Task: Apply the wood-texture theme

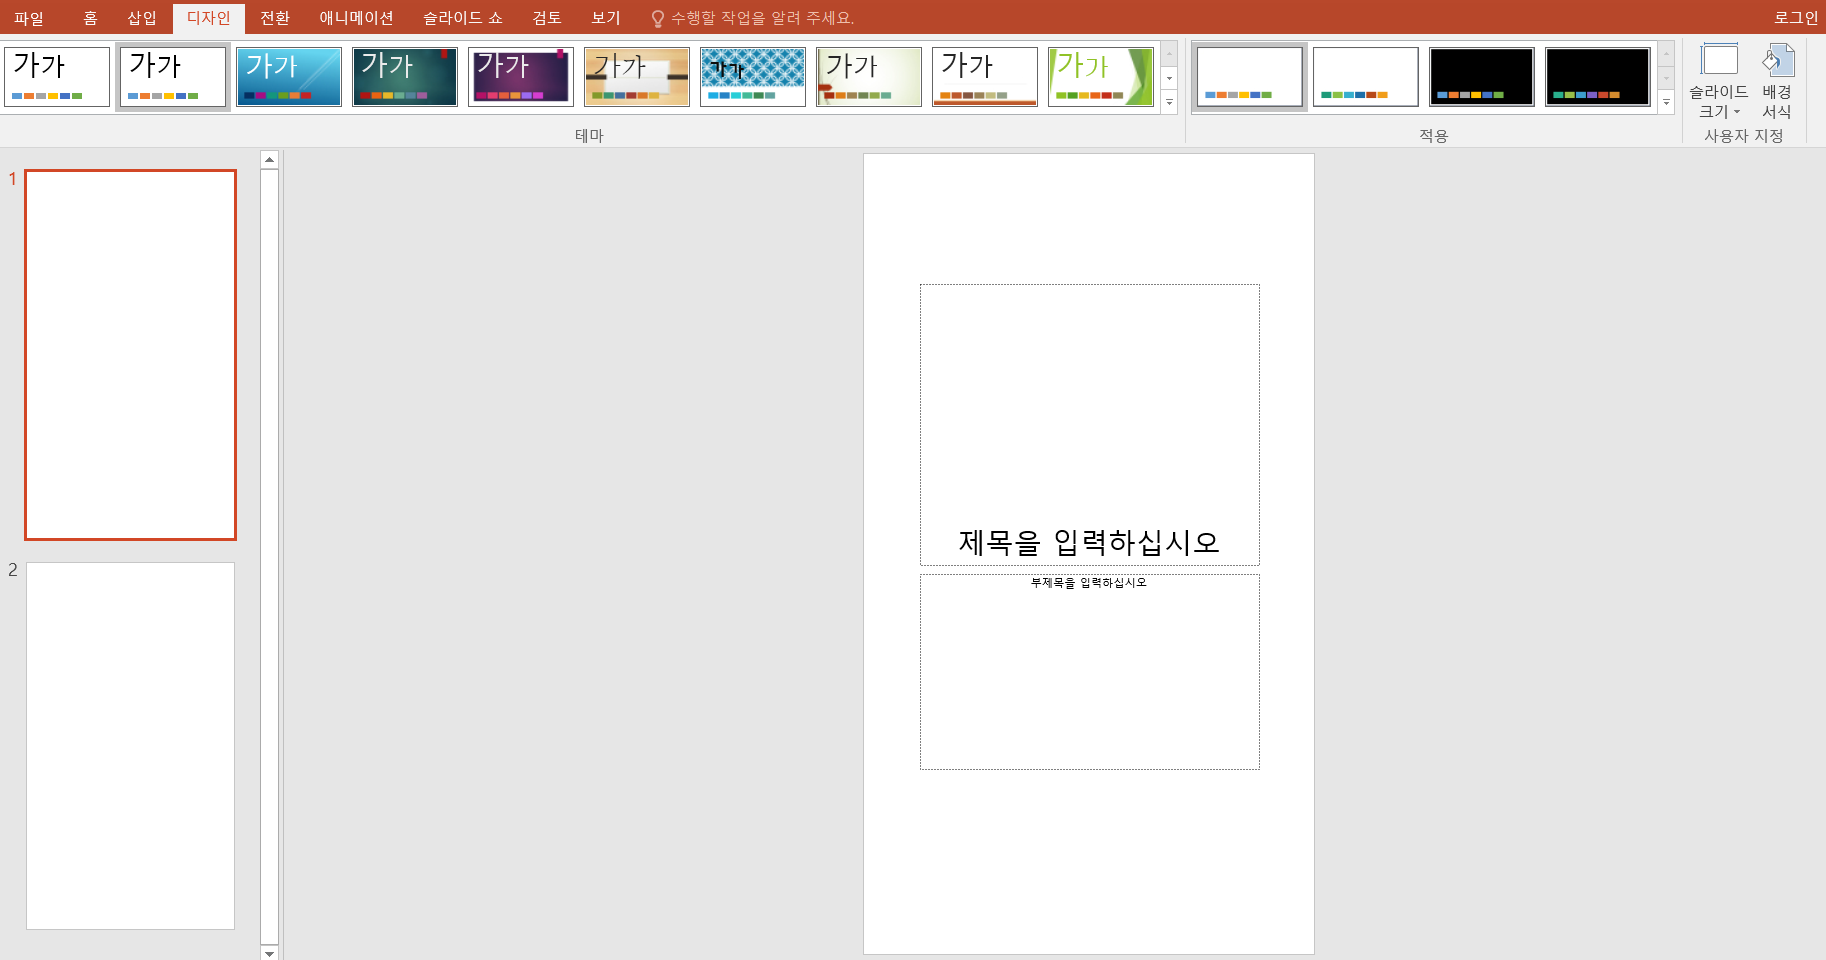Action: click(x=637, y=77)
